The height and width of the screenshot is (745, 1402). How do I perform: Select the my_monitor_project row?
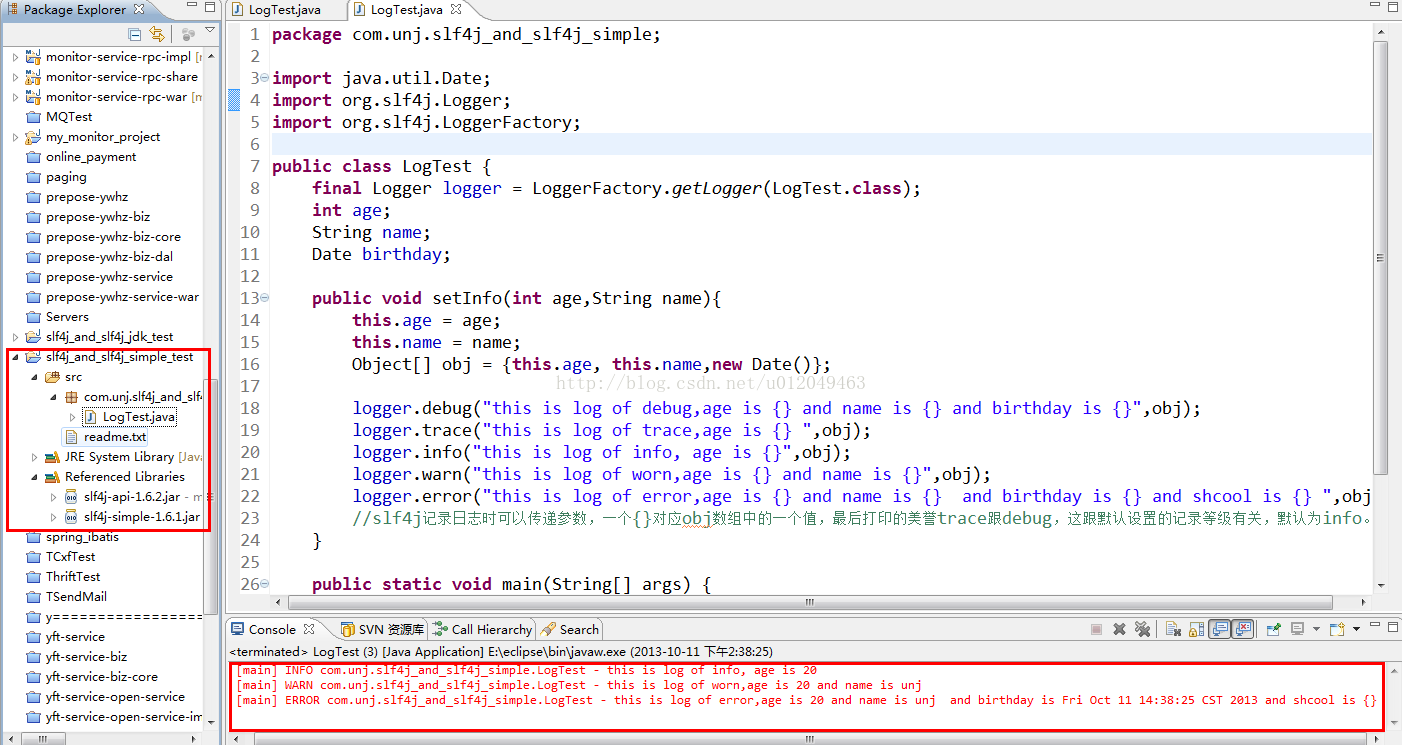(x=103, y=137)
